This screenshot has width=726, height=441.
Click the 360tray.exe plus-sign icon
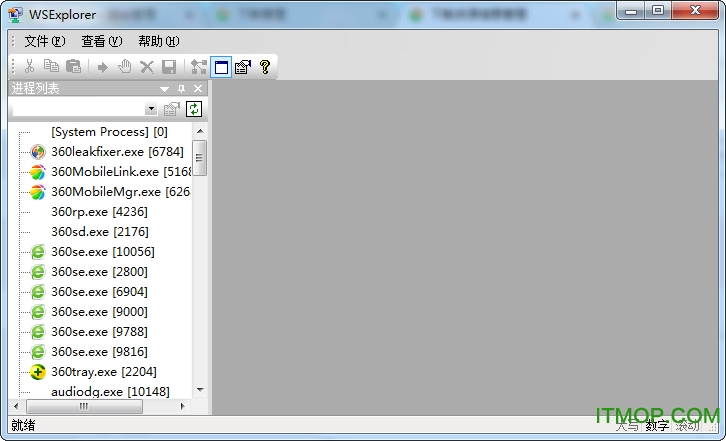(38, 372)
